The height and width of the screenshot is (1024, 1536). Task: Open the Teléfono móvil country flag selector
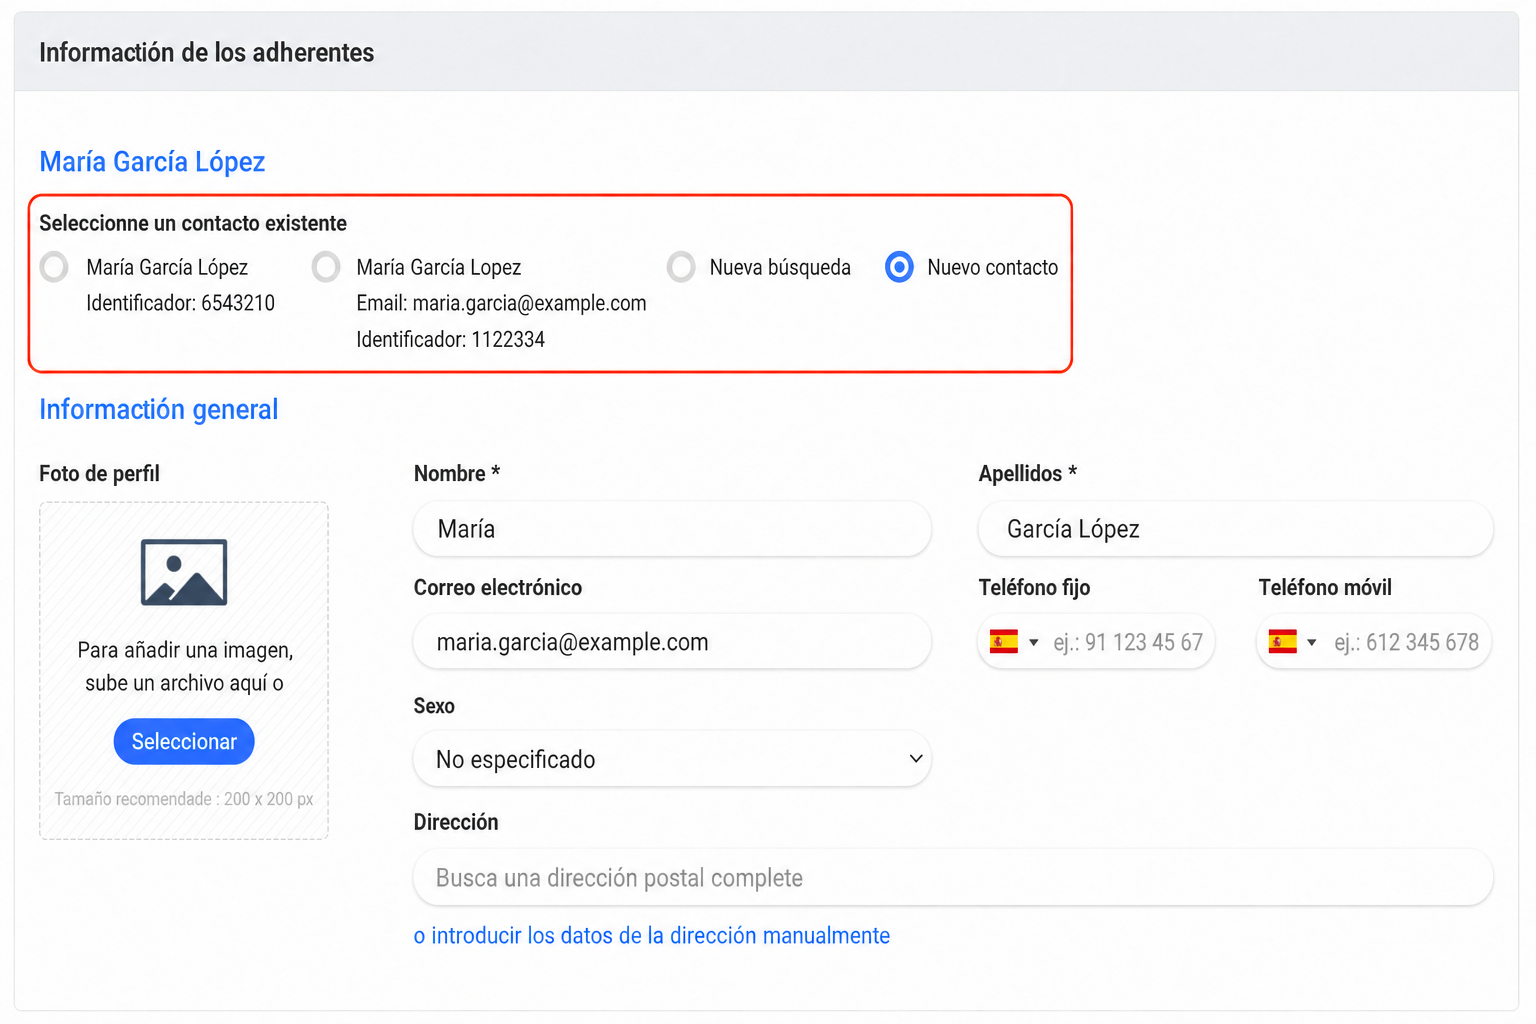click(1292, 642)
